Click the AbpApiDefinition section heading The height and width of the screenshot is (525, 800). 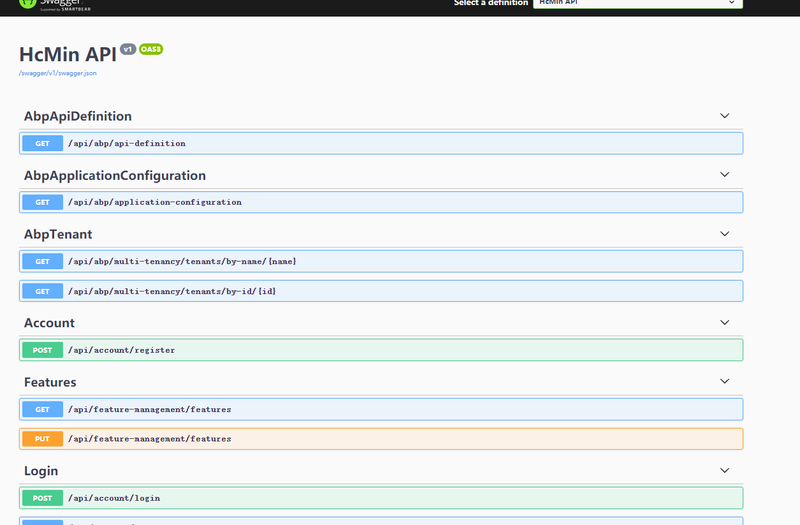pos(78,116)
